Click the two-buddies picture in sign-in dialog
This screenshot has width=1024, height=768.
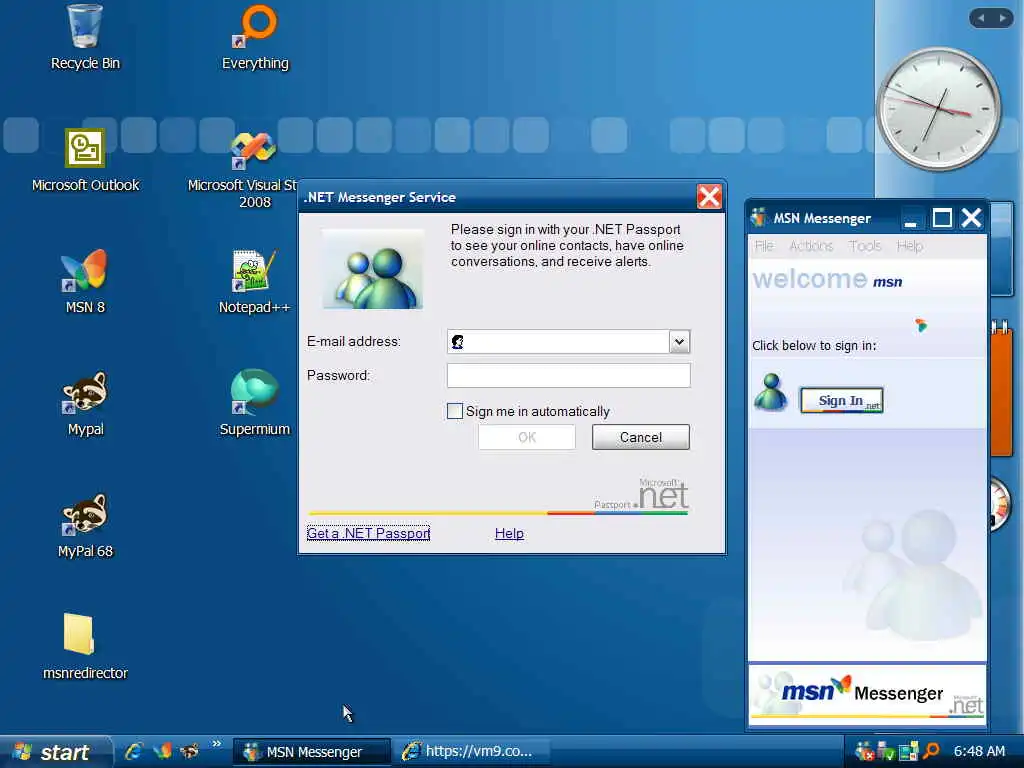tap(373, 269)
